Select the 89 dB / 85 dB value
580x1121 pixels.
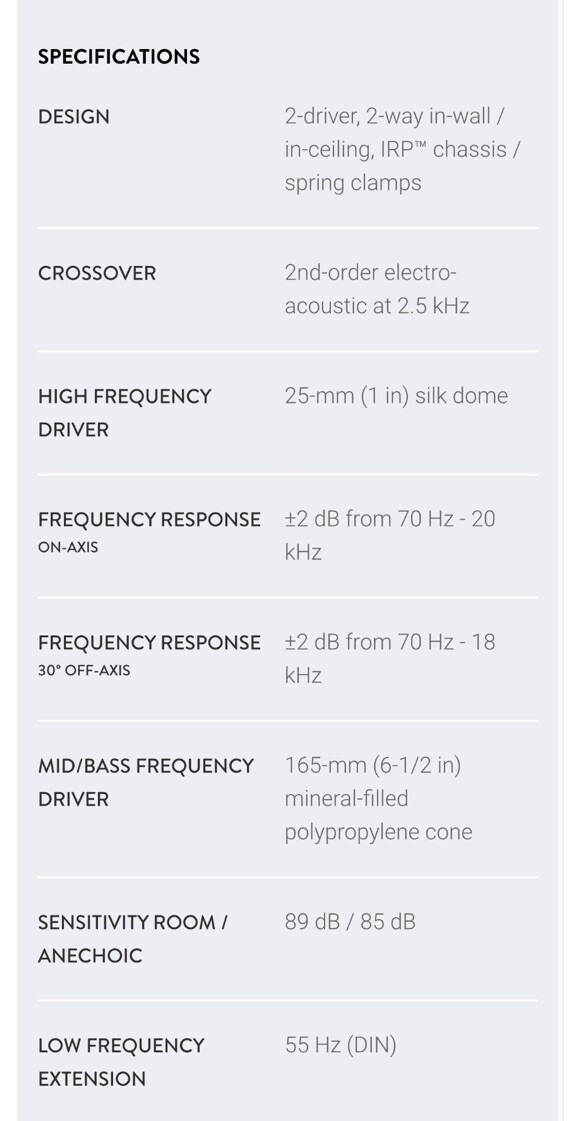(350, 922)
